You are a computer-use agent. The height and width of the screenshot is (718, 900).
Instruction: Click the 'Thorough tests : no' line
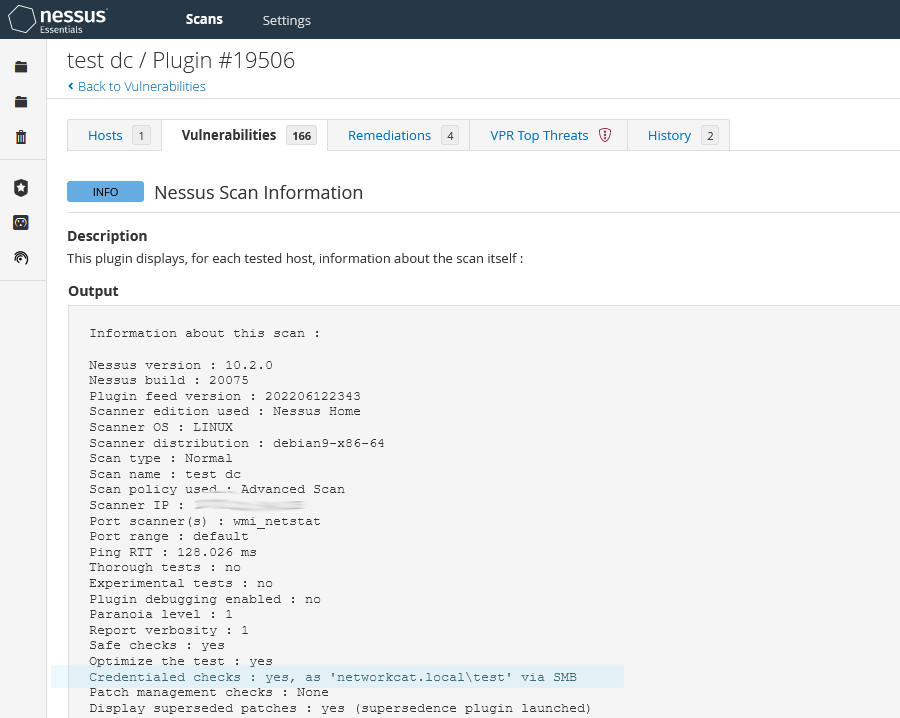pyautogui.click(x=165, y=567)
